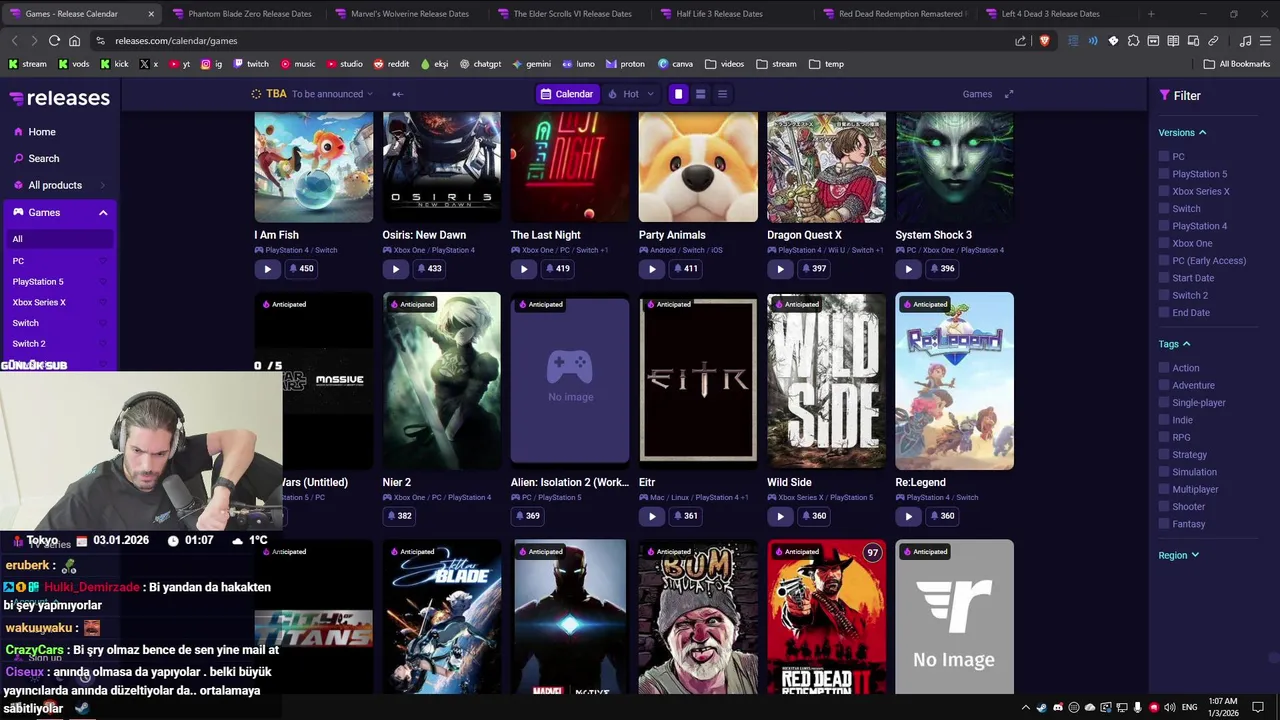
Task: Play The Last Night trailer
Action: [523, 269]
